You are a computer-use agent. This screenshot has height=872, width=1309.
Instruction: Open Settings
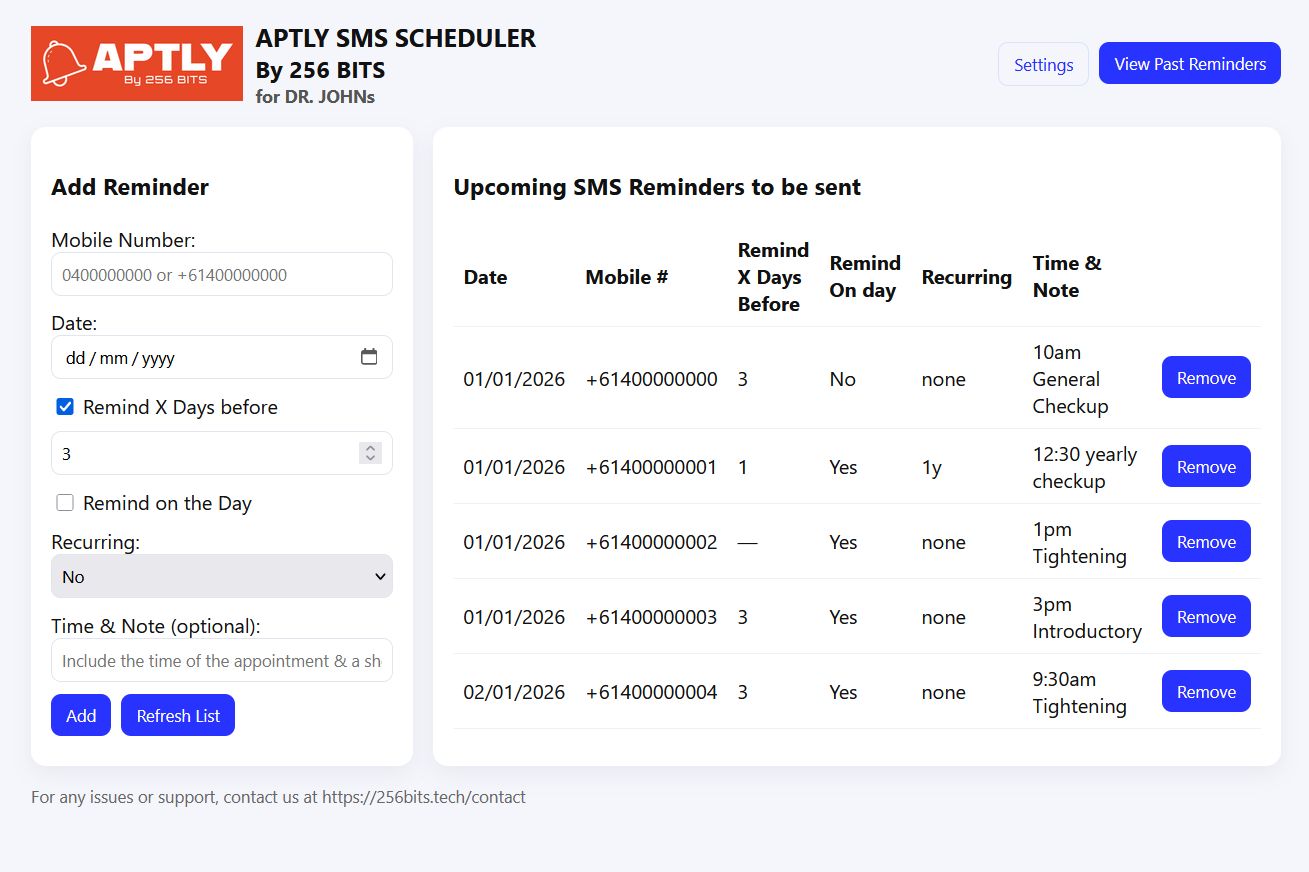click(x=1043, y=64)
